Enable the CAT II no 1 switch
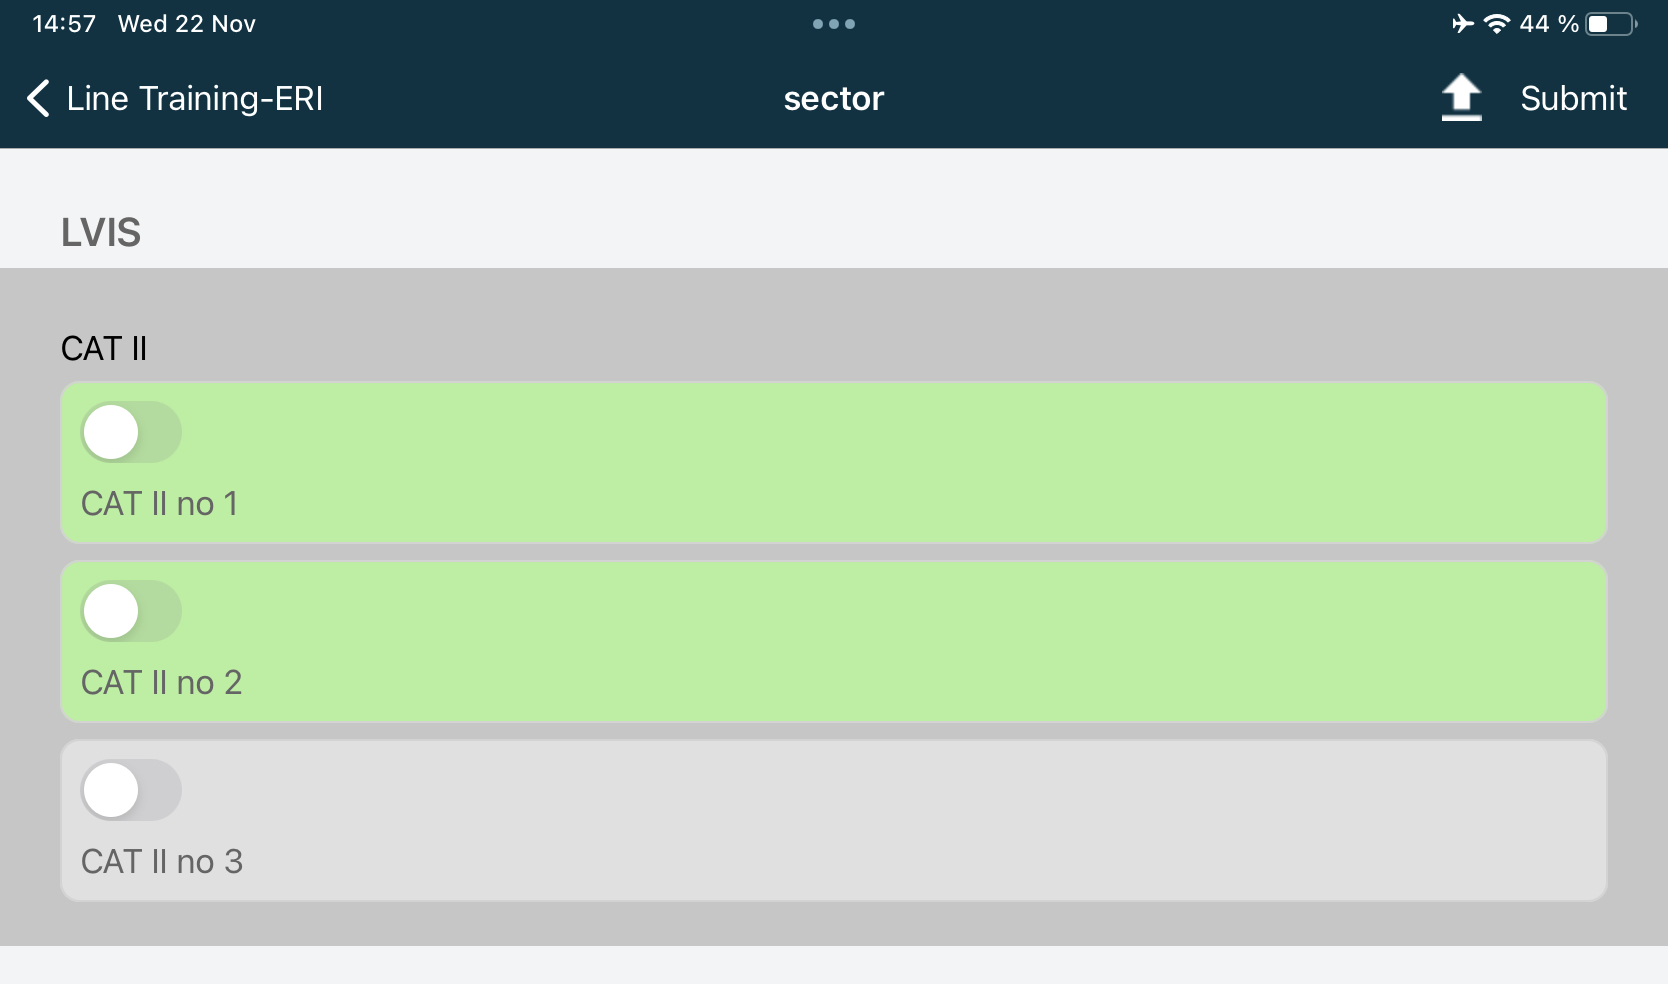The width and height of the screenshot is (1668, 984). point(131,432)
